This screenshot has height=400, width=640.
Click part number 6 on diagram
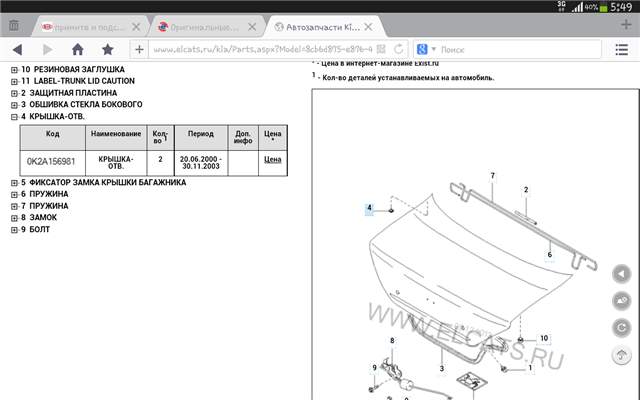click(x=549, y=255)
